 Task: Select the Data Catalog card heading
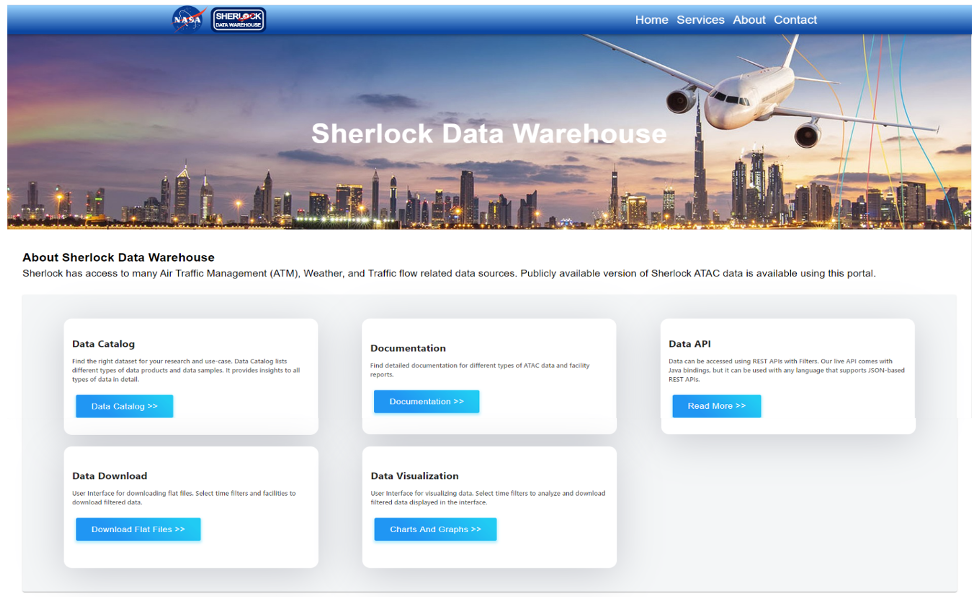103,344
